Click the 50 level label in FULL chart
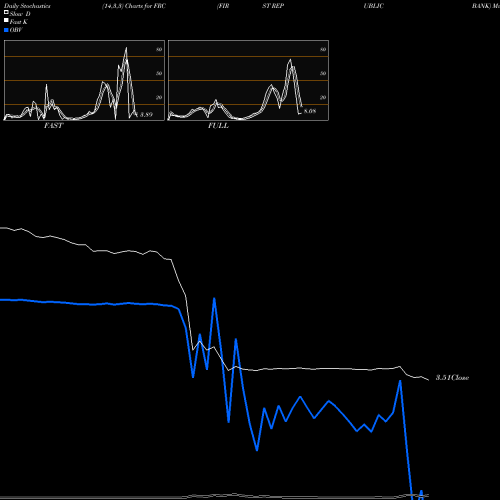Viewport: 500px width, 500px height. pos(323,73)
